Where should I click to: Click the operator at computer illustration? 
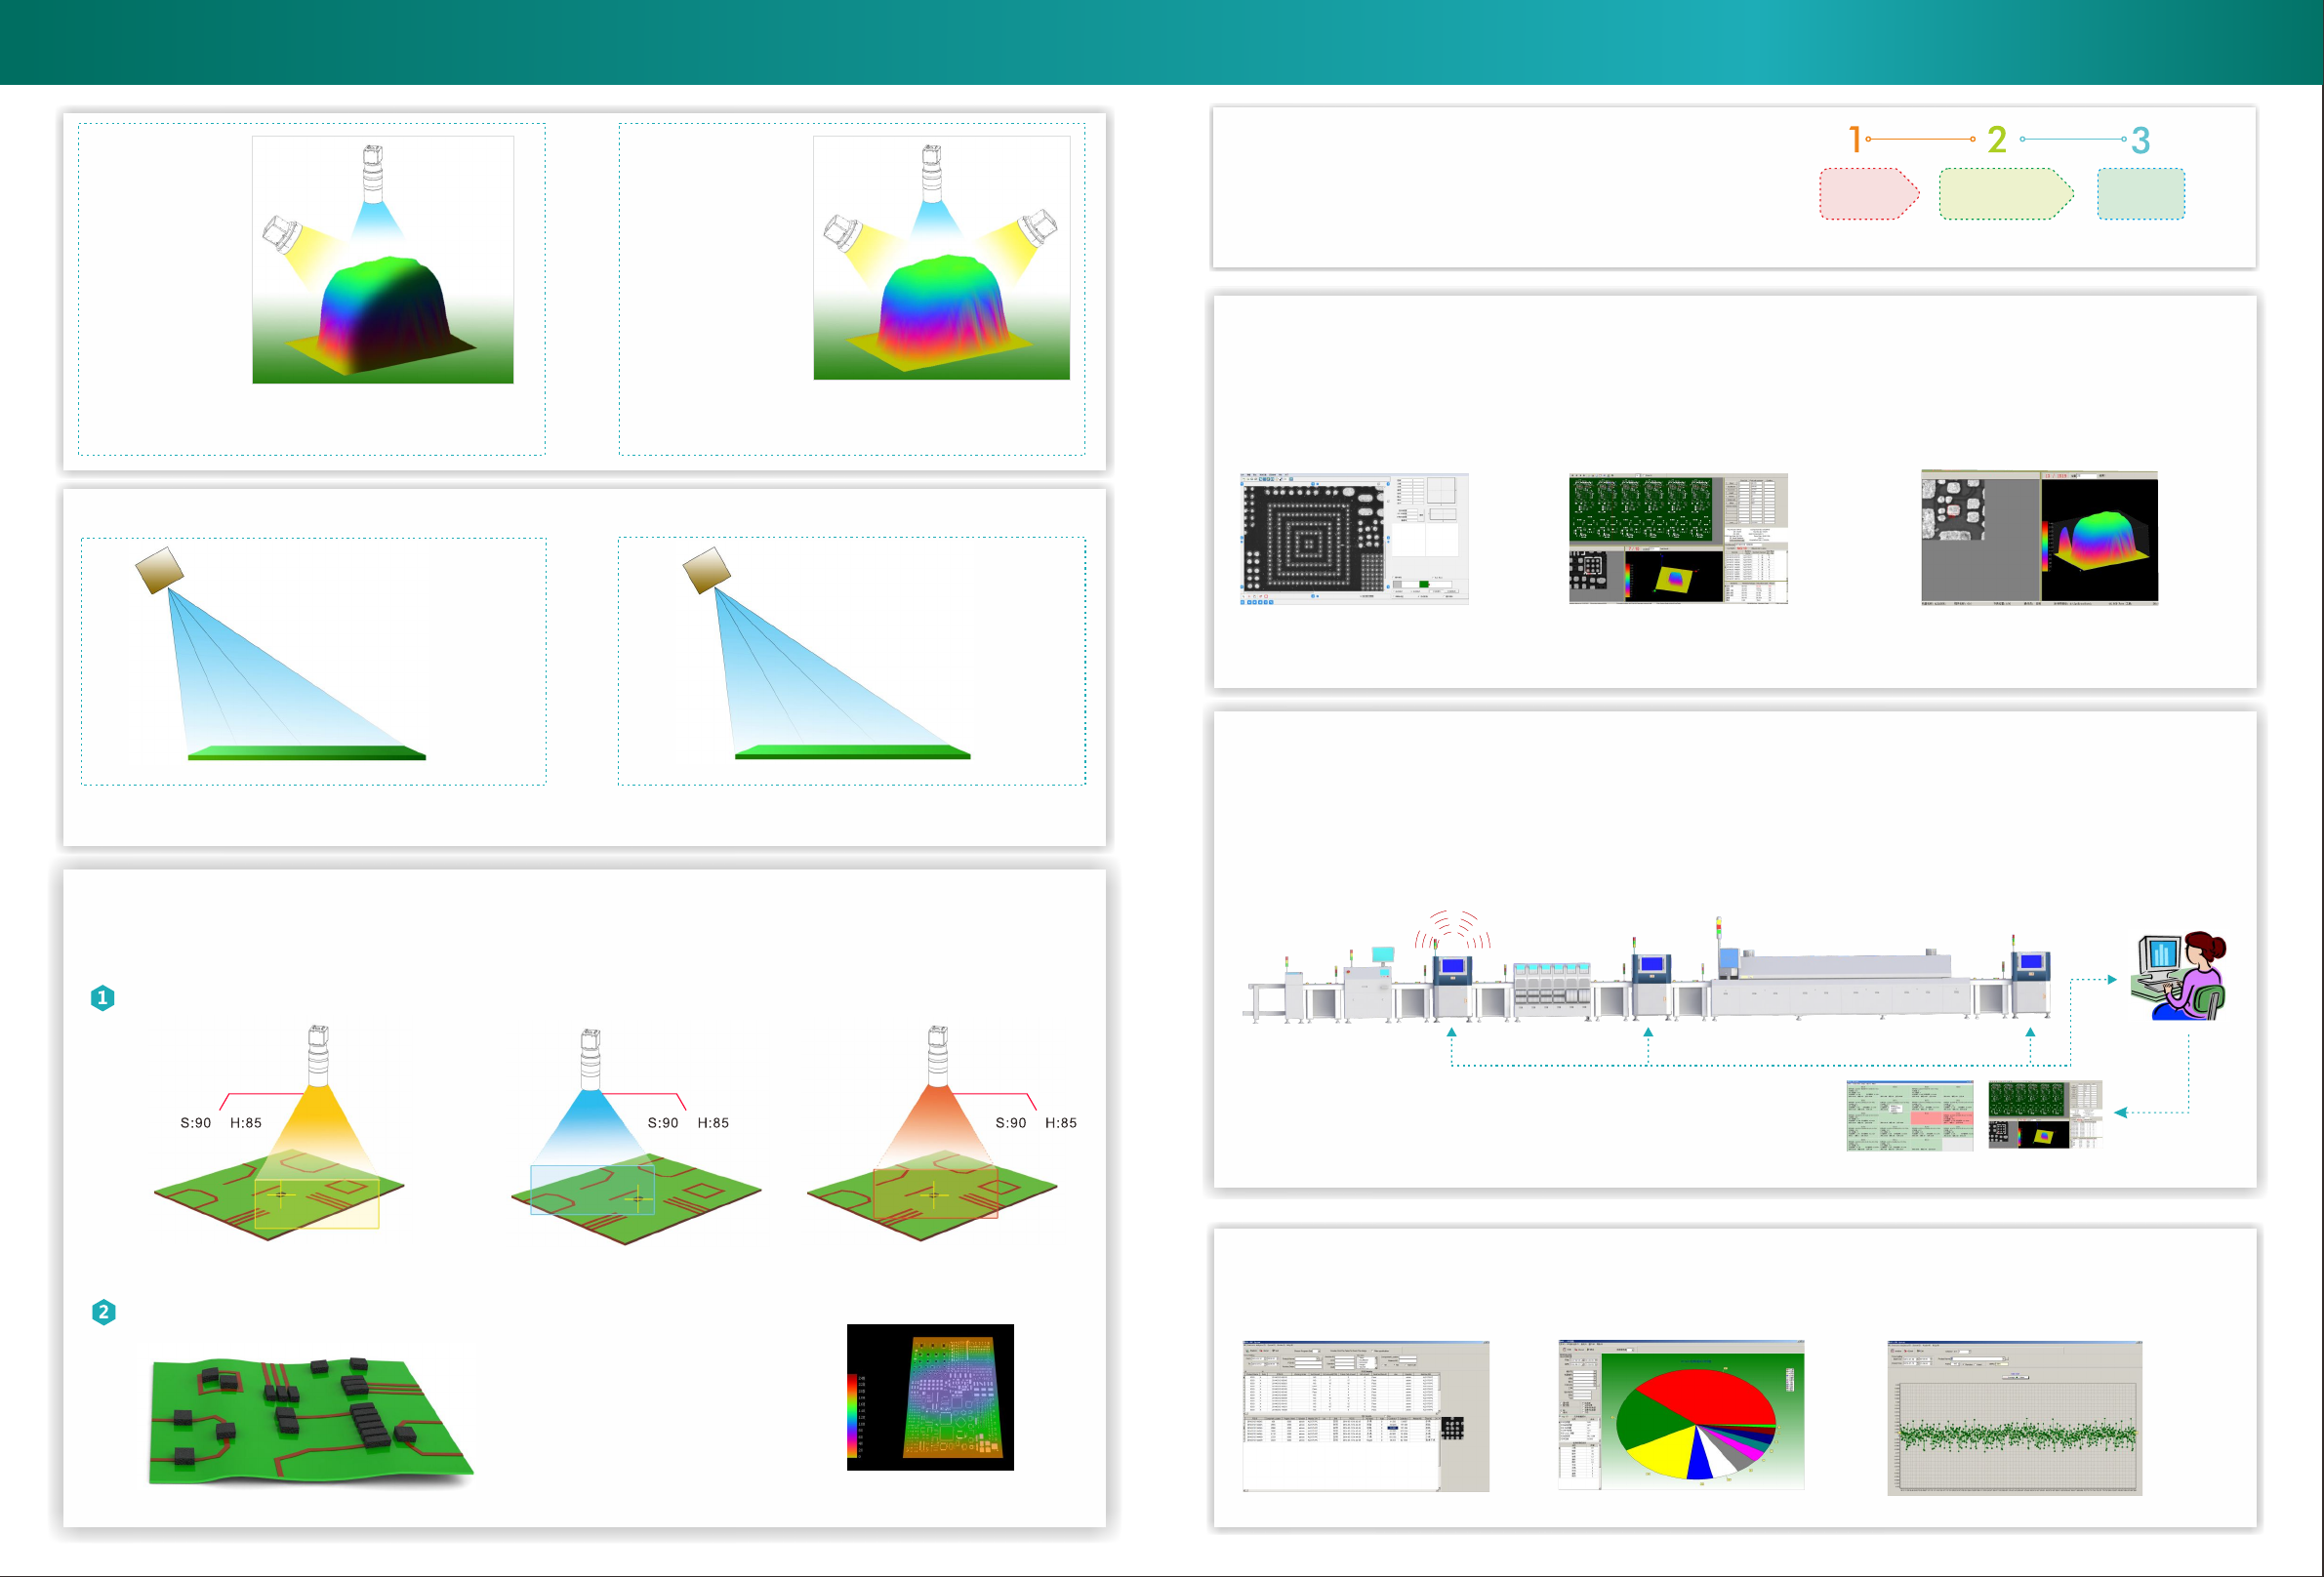tap(2179, 976)
